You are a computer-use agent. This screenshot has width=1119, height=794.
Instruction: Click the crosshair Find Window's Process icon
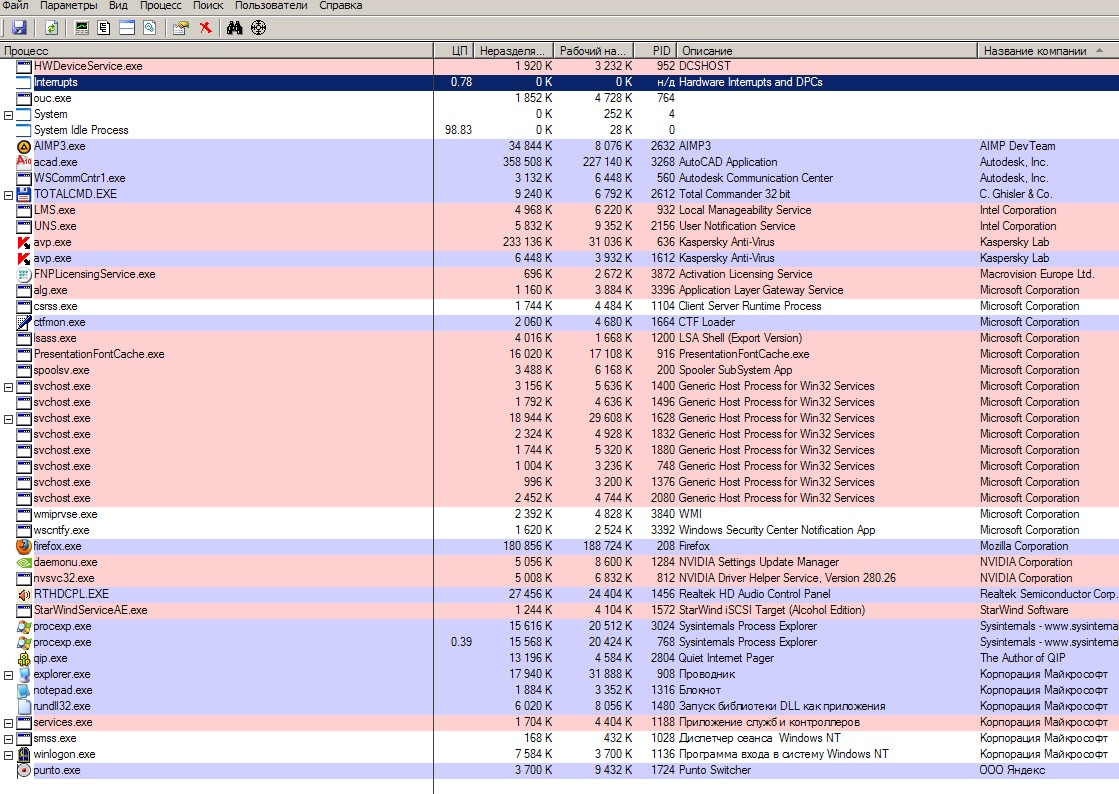(259, 28)
